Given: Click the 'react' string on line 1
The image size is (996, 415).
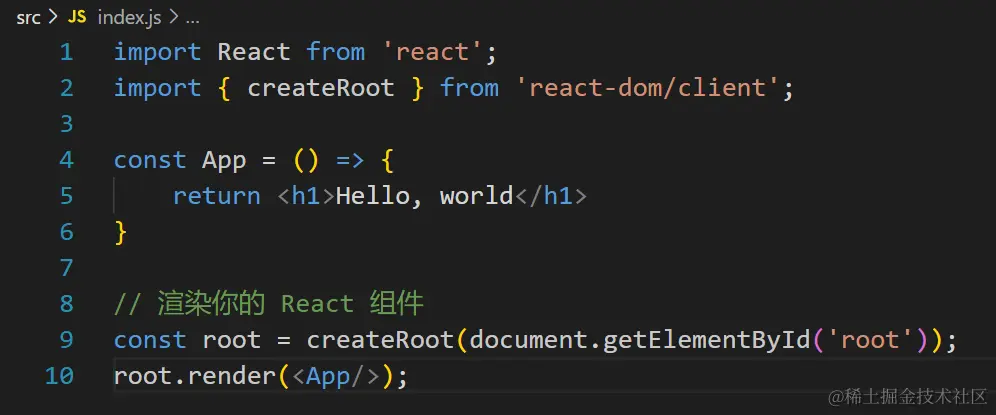Looking at the screenshot, I should tap(432, 52).
